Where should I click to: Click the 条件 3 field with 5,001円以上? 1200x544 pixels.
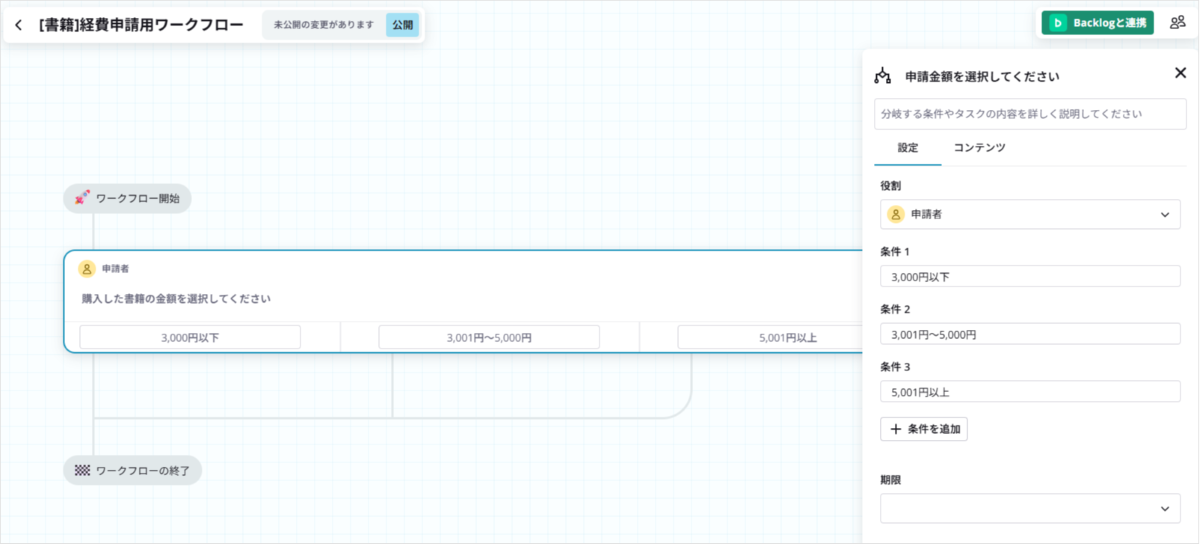pos(1030,392)
